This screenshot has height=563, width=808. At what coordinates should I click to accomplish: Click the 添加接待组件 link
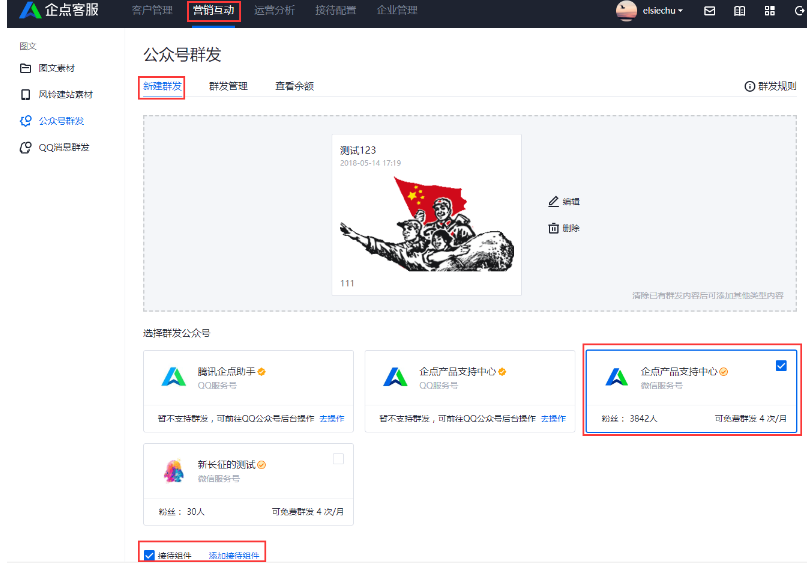click(234, 555)
